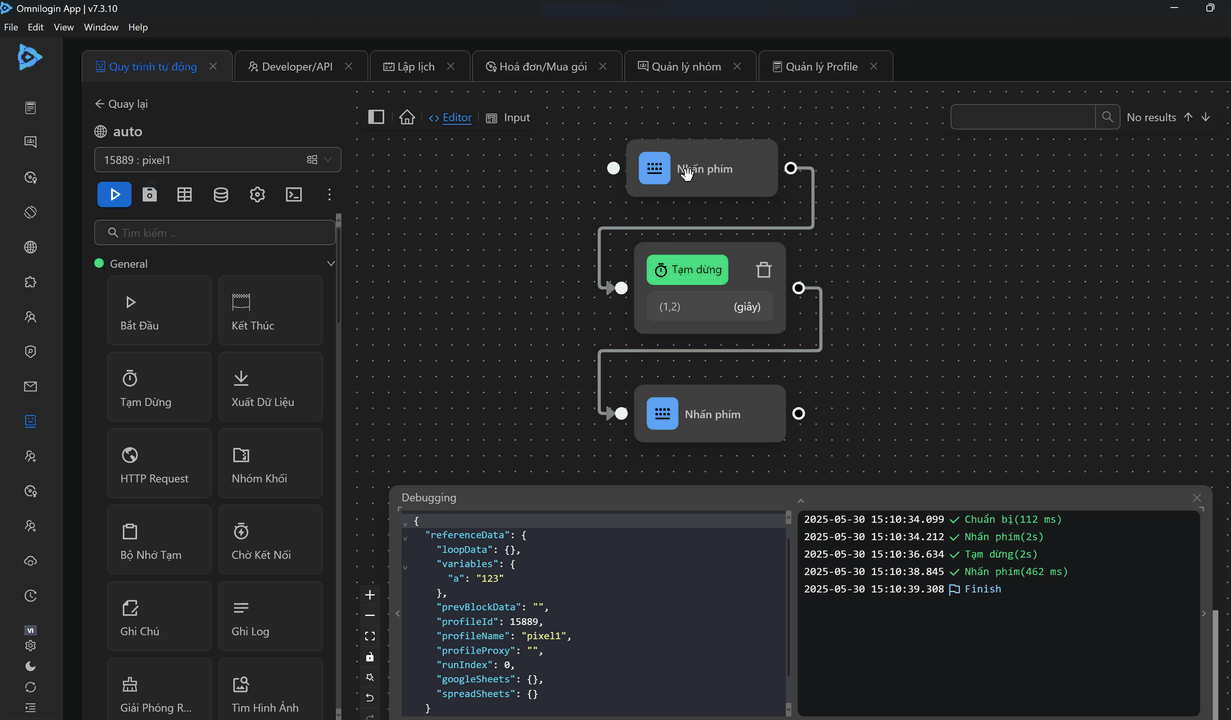The height and width of the screenshot is (720, 1231).
Task: Toggle the canvas lock icon
Action: (370, 657)
